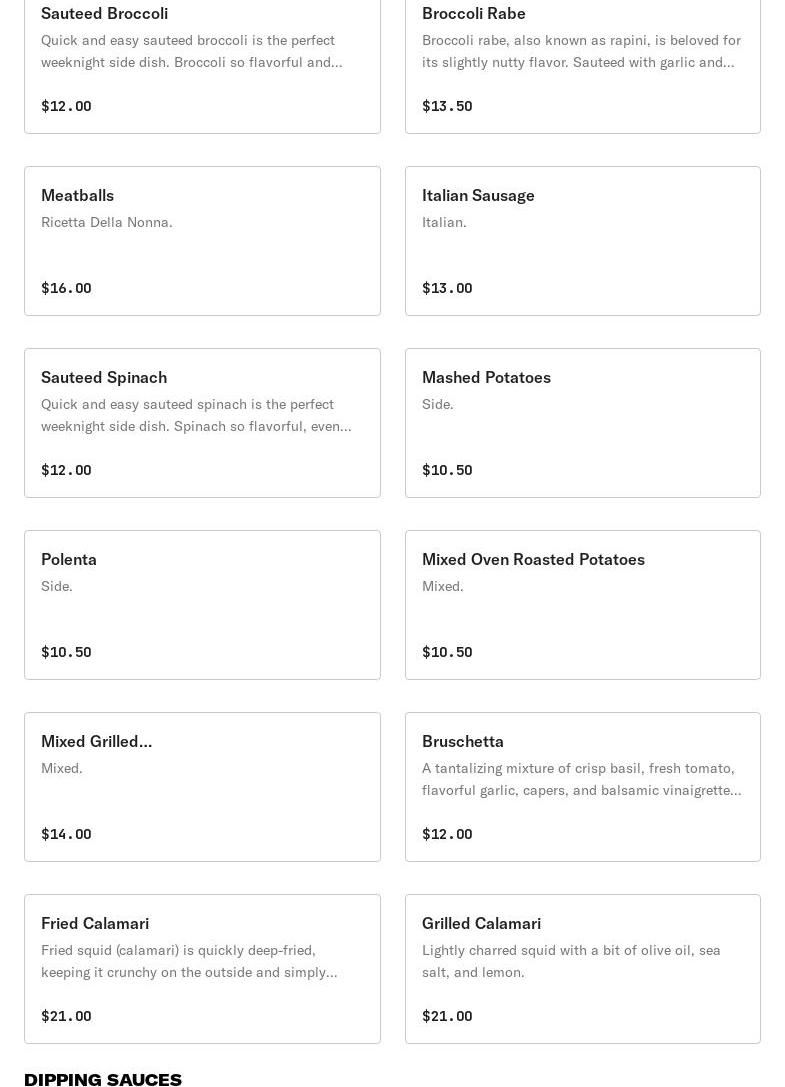This screenshot has width=785, height=1087.
Task: Choose the Meatballs item
Action: (202, 241)
